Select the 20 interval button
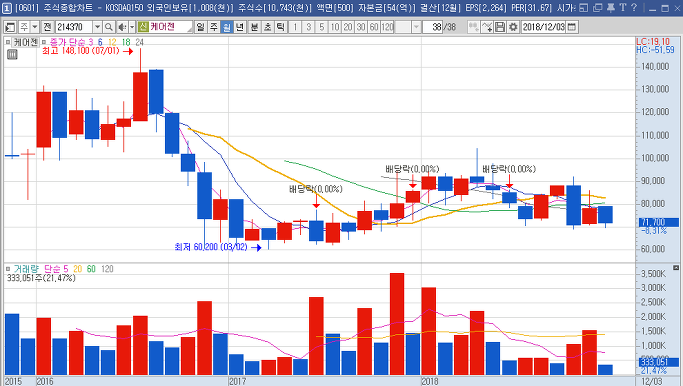 [348, 27]
